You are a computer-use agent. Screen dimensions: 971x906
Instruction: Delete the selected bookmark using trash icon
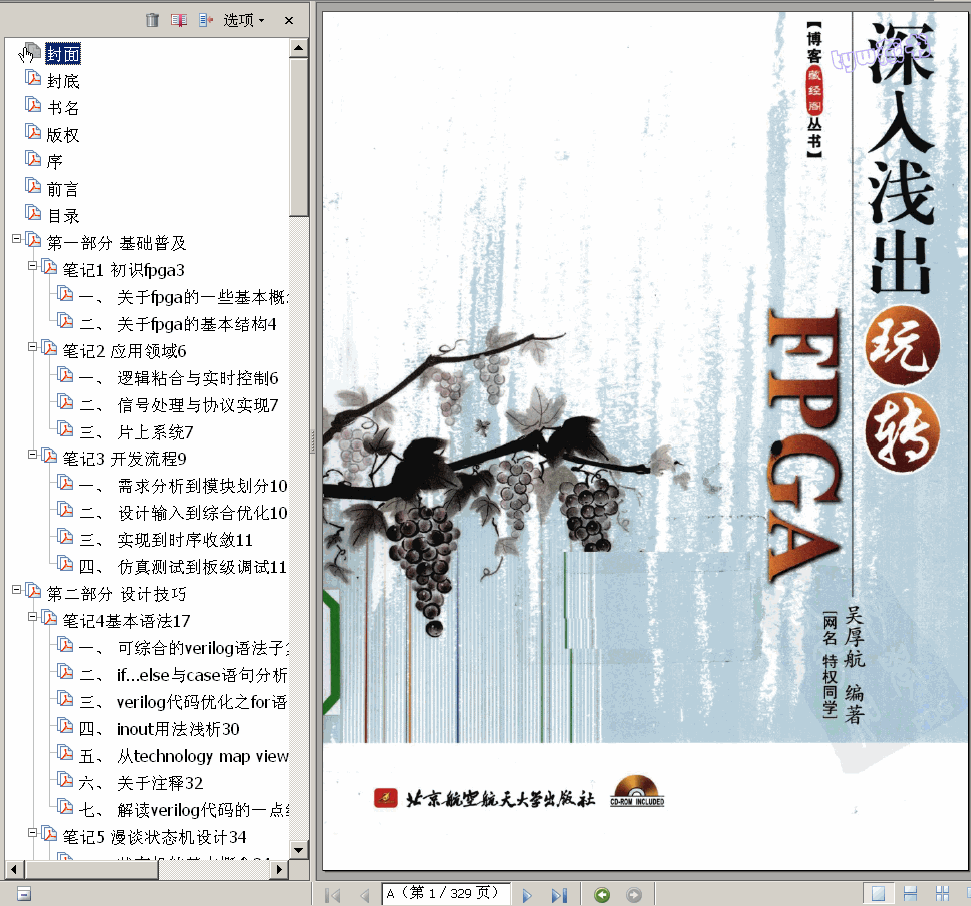(152, 19)
